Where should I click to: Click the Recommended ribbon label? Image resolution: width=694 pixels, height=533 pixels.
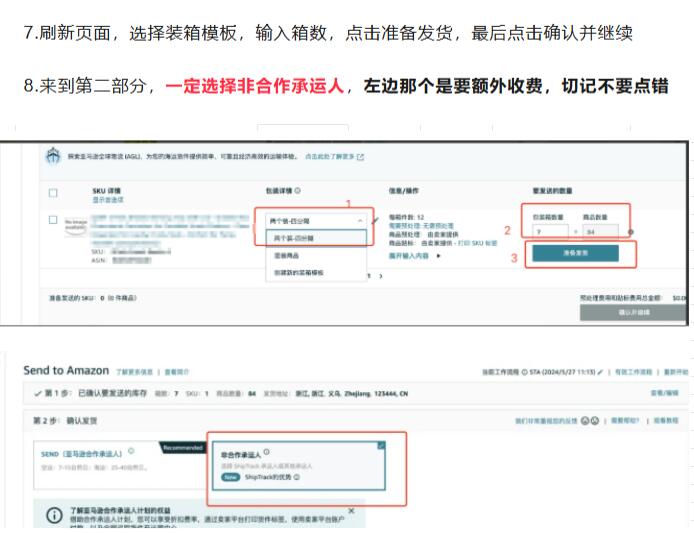183,448
